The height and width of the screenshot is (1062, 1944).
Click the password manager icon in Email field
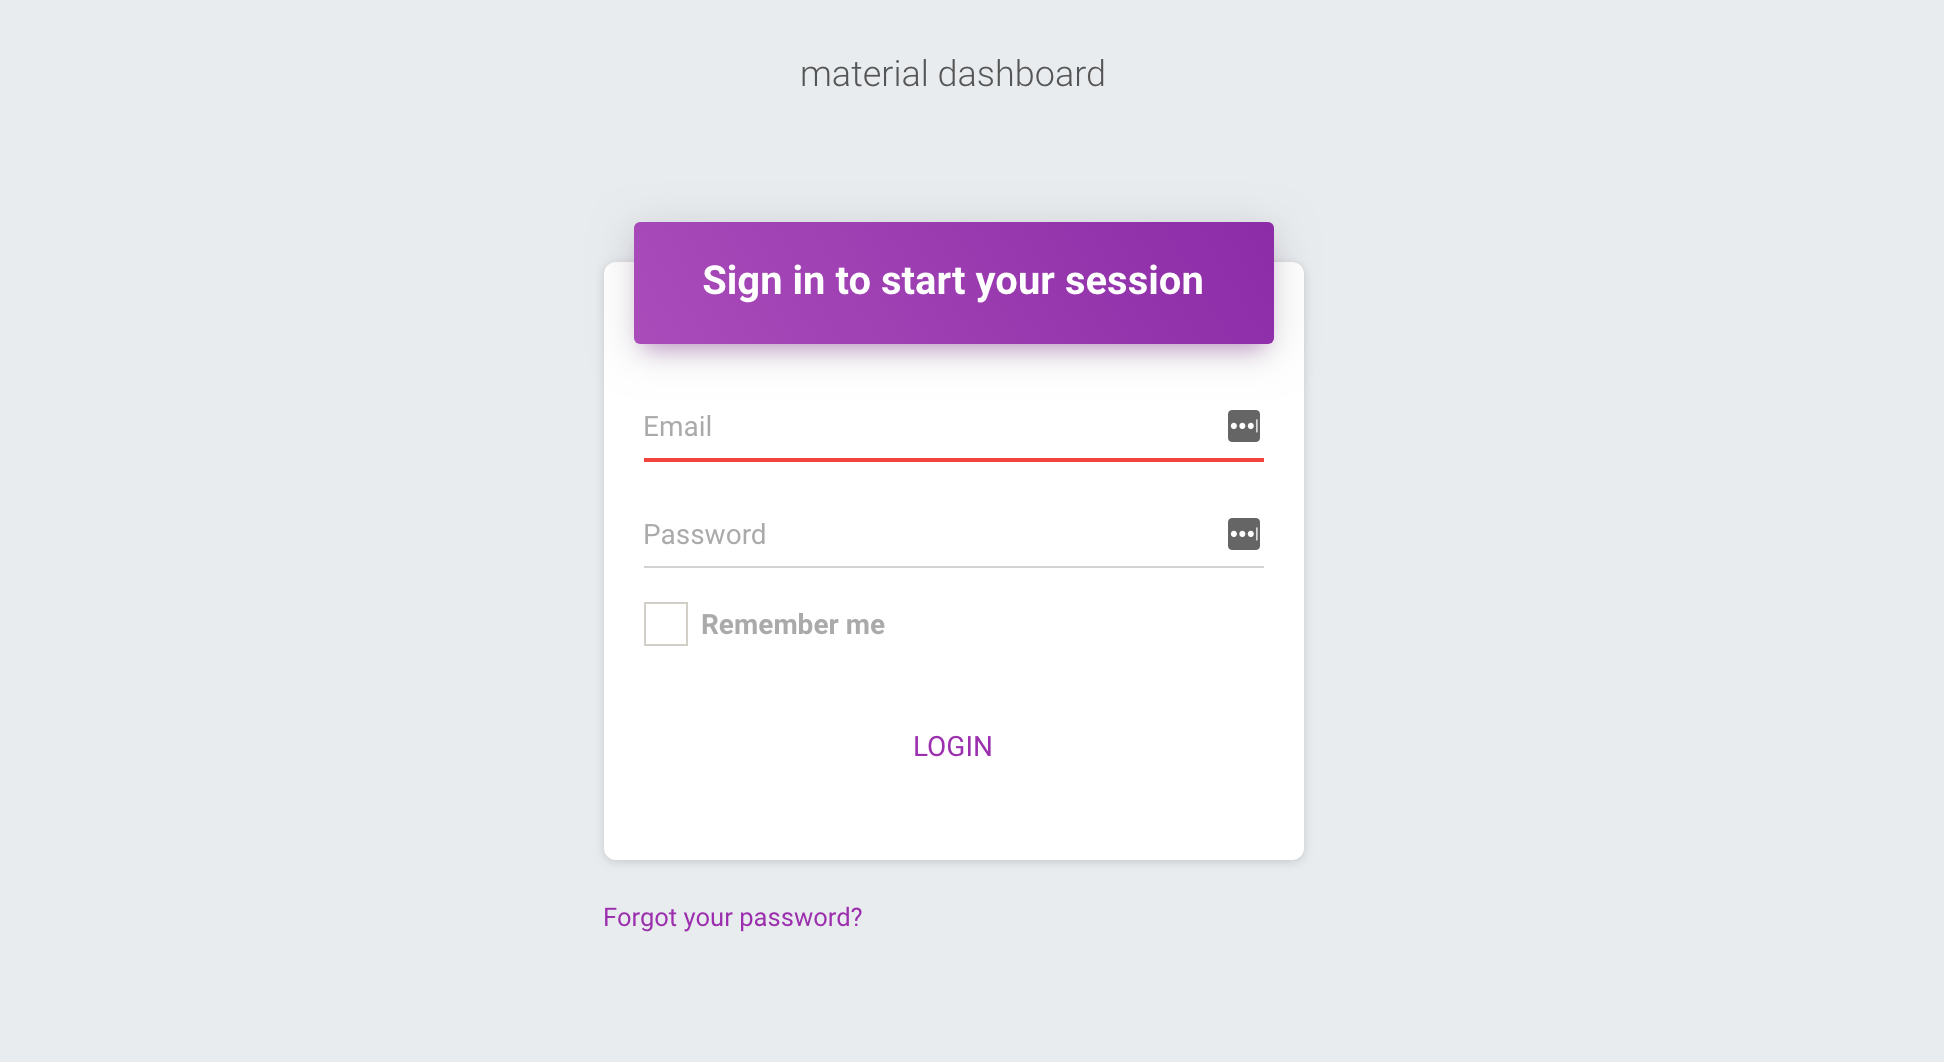pyautogui.click(x=1244, y=426)
